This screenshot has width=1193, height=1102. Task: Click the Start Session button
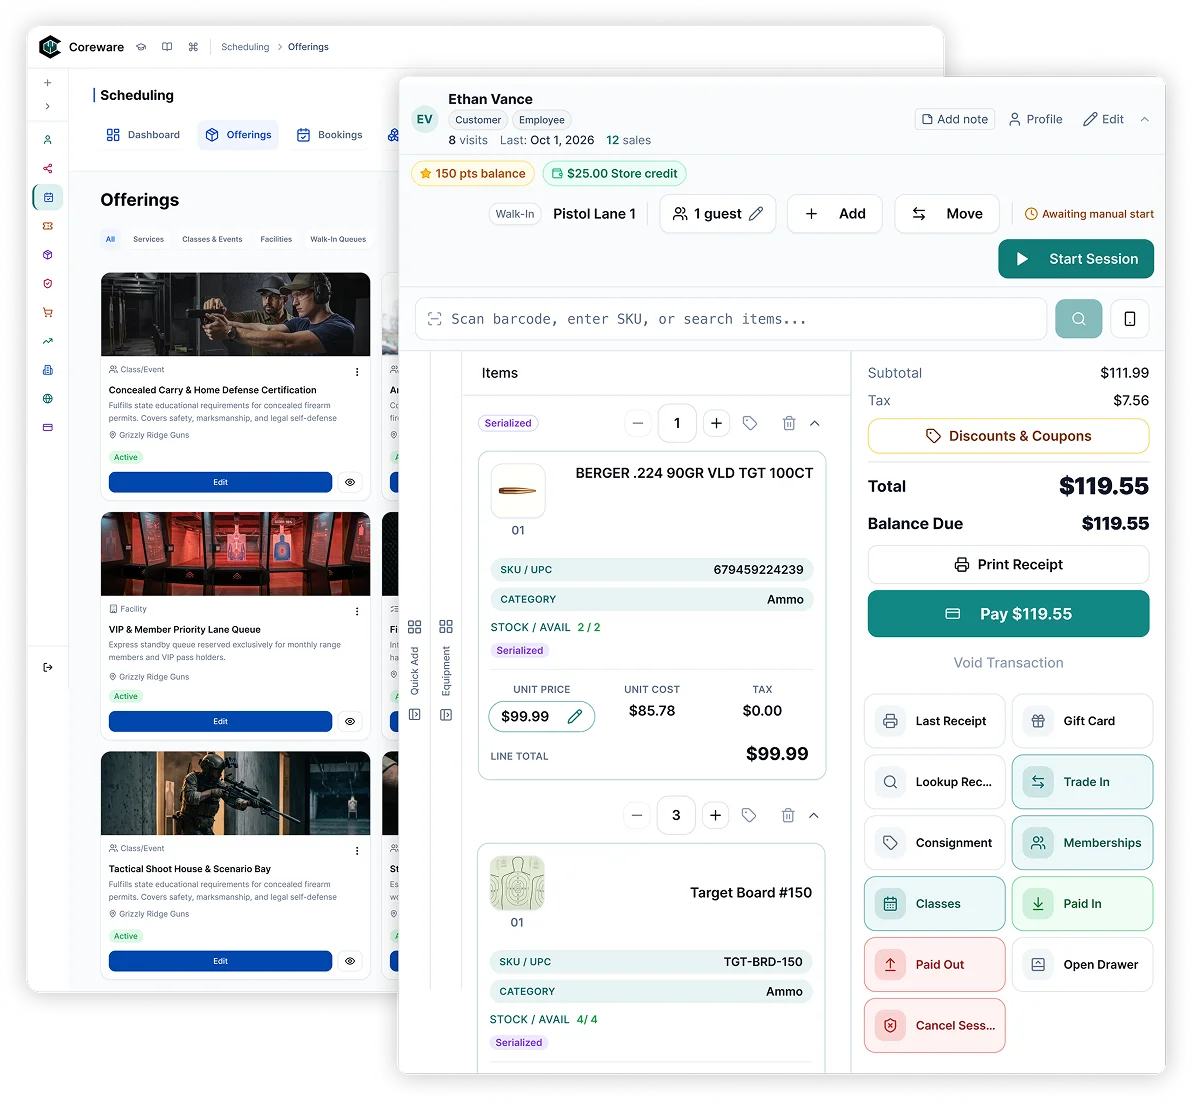point(1076,259)
